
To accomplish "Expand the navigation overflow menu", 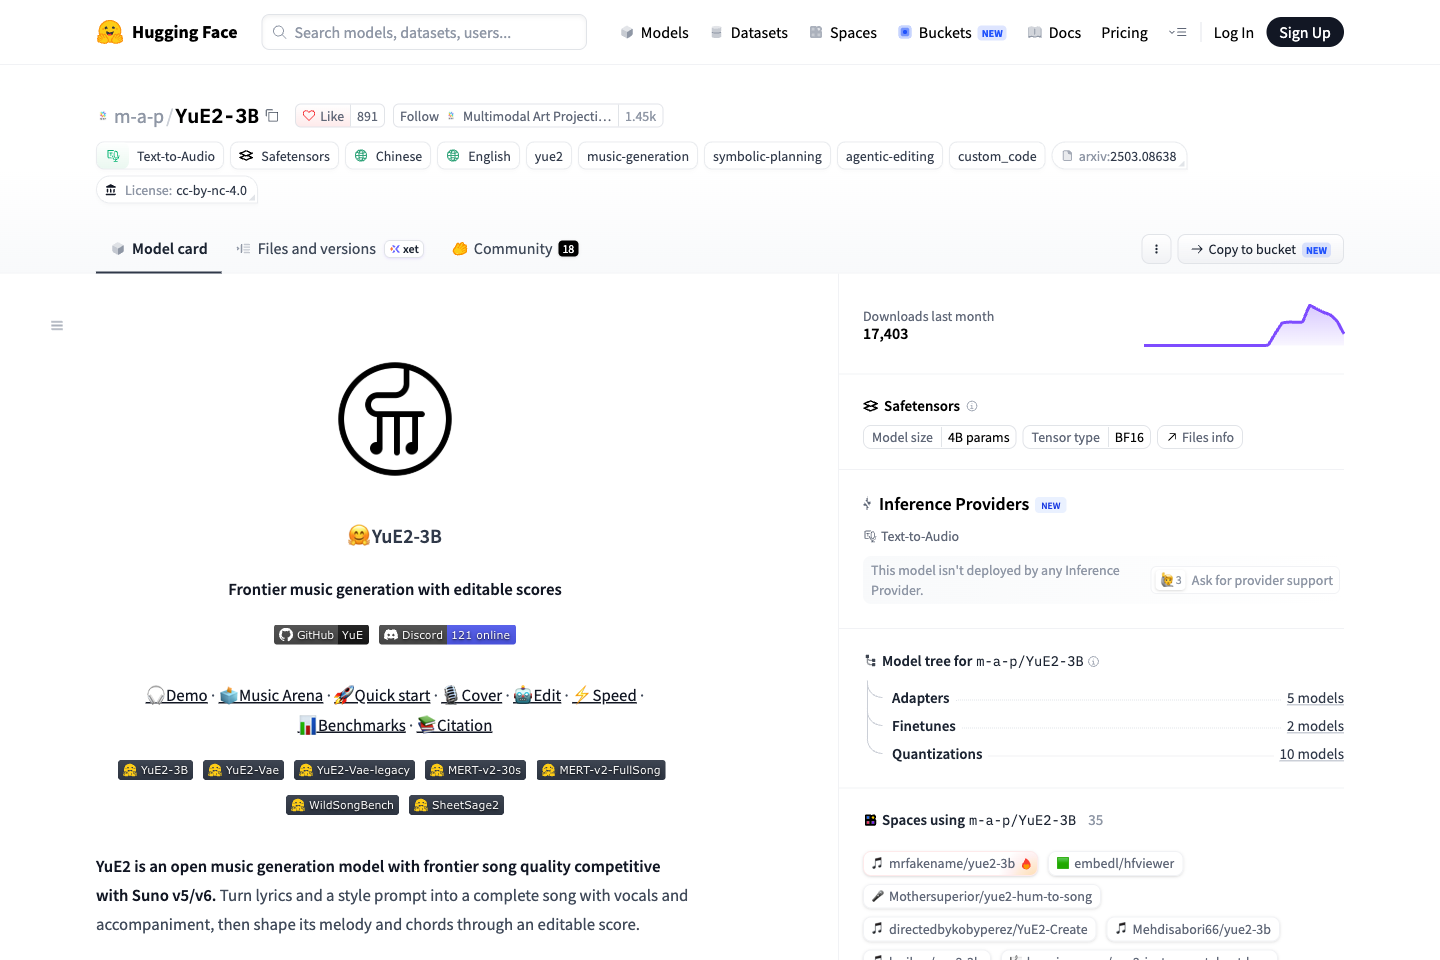I will (x=1177, y=32).
